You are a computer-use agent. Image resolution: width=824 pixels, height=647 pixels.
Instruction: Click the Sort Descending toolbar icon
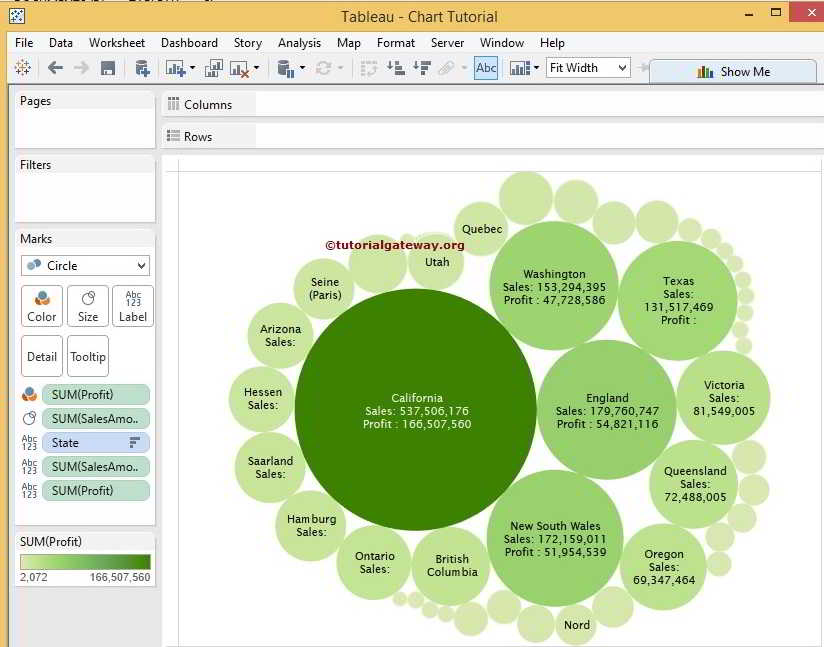421,68
